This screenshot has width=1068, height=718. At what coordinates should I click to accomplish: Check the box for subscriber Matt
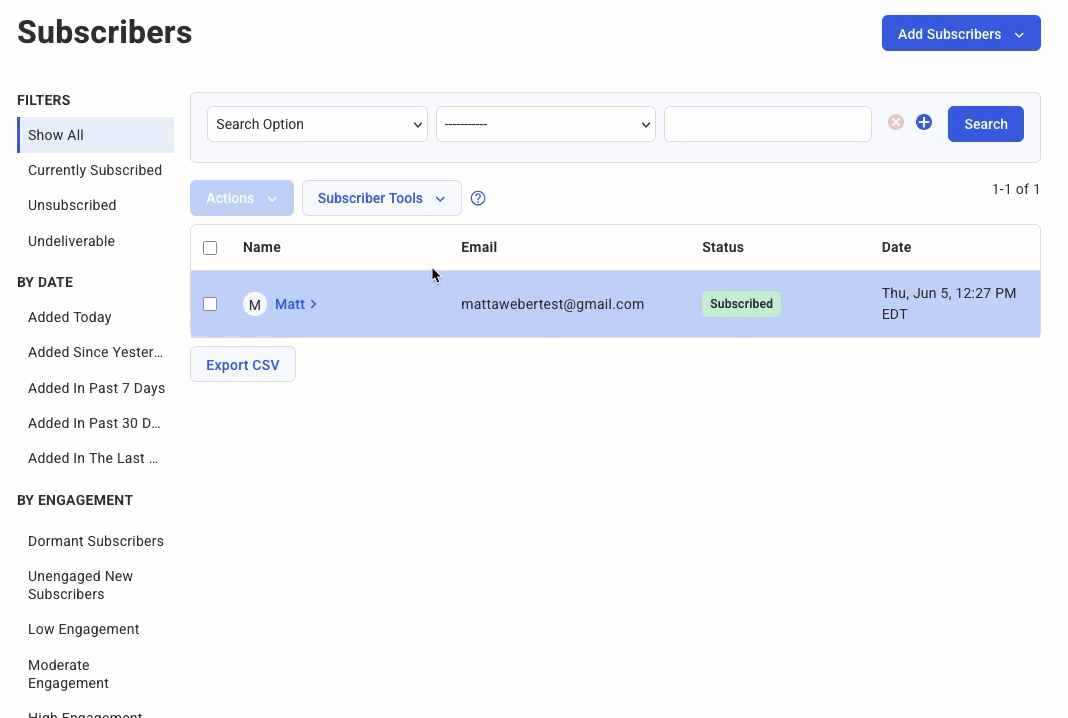pos(210,304)
